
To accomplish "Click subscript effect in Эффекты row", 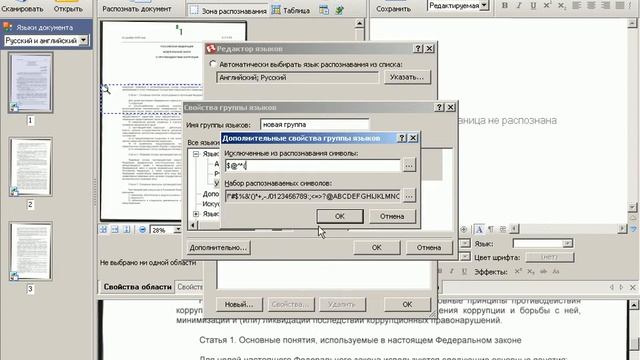I will pos(530,271).
